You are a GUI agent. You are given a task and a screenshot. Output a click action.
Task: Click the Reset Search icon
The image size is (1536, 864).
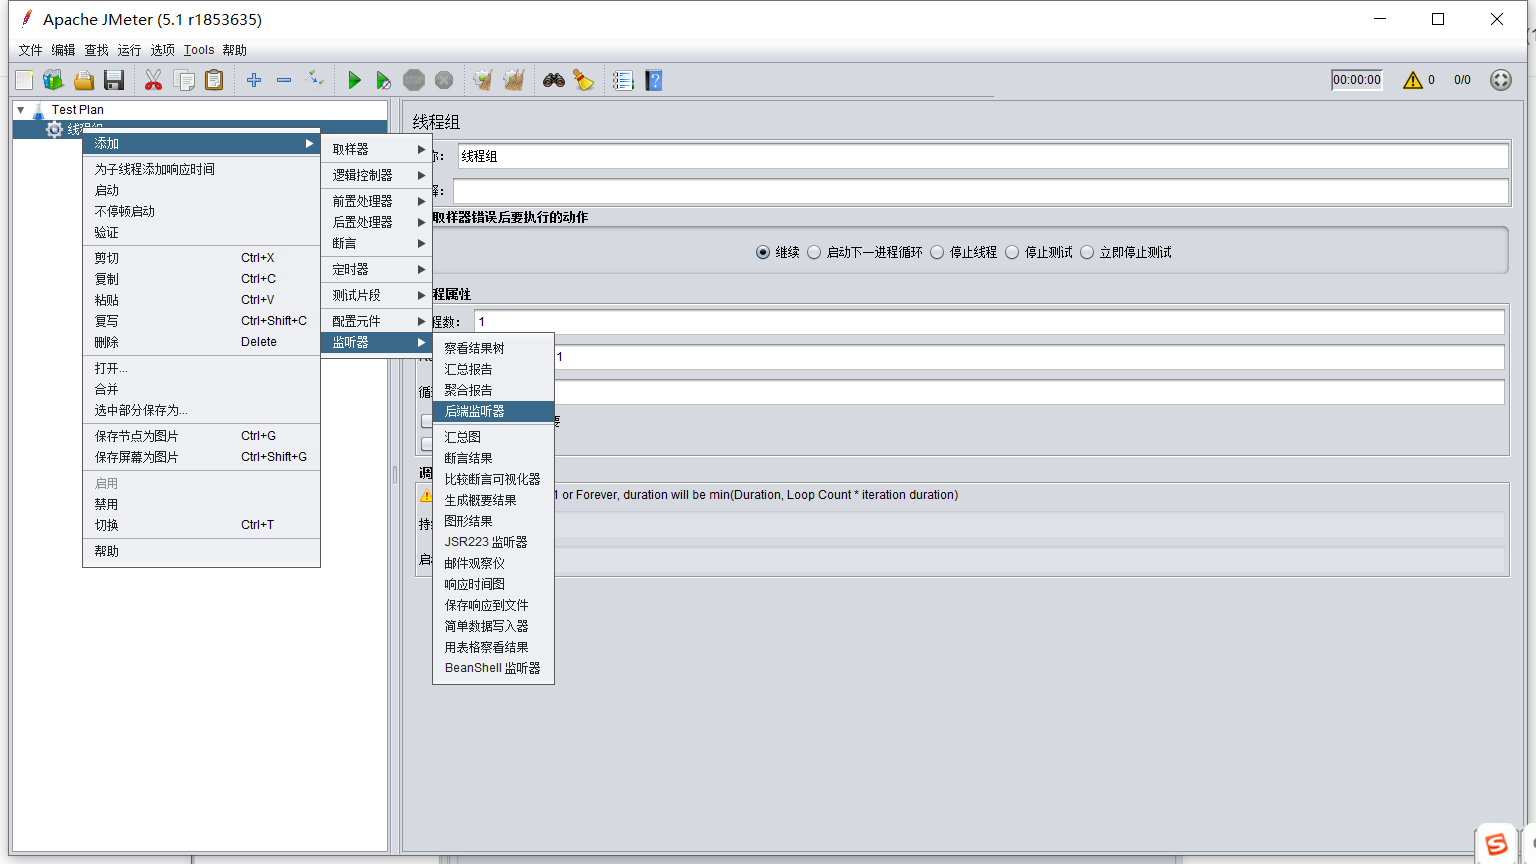pos(584,80)
